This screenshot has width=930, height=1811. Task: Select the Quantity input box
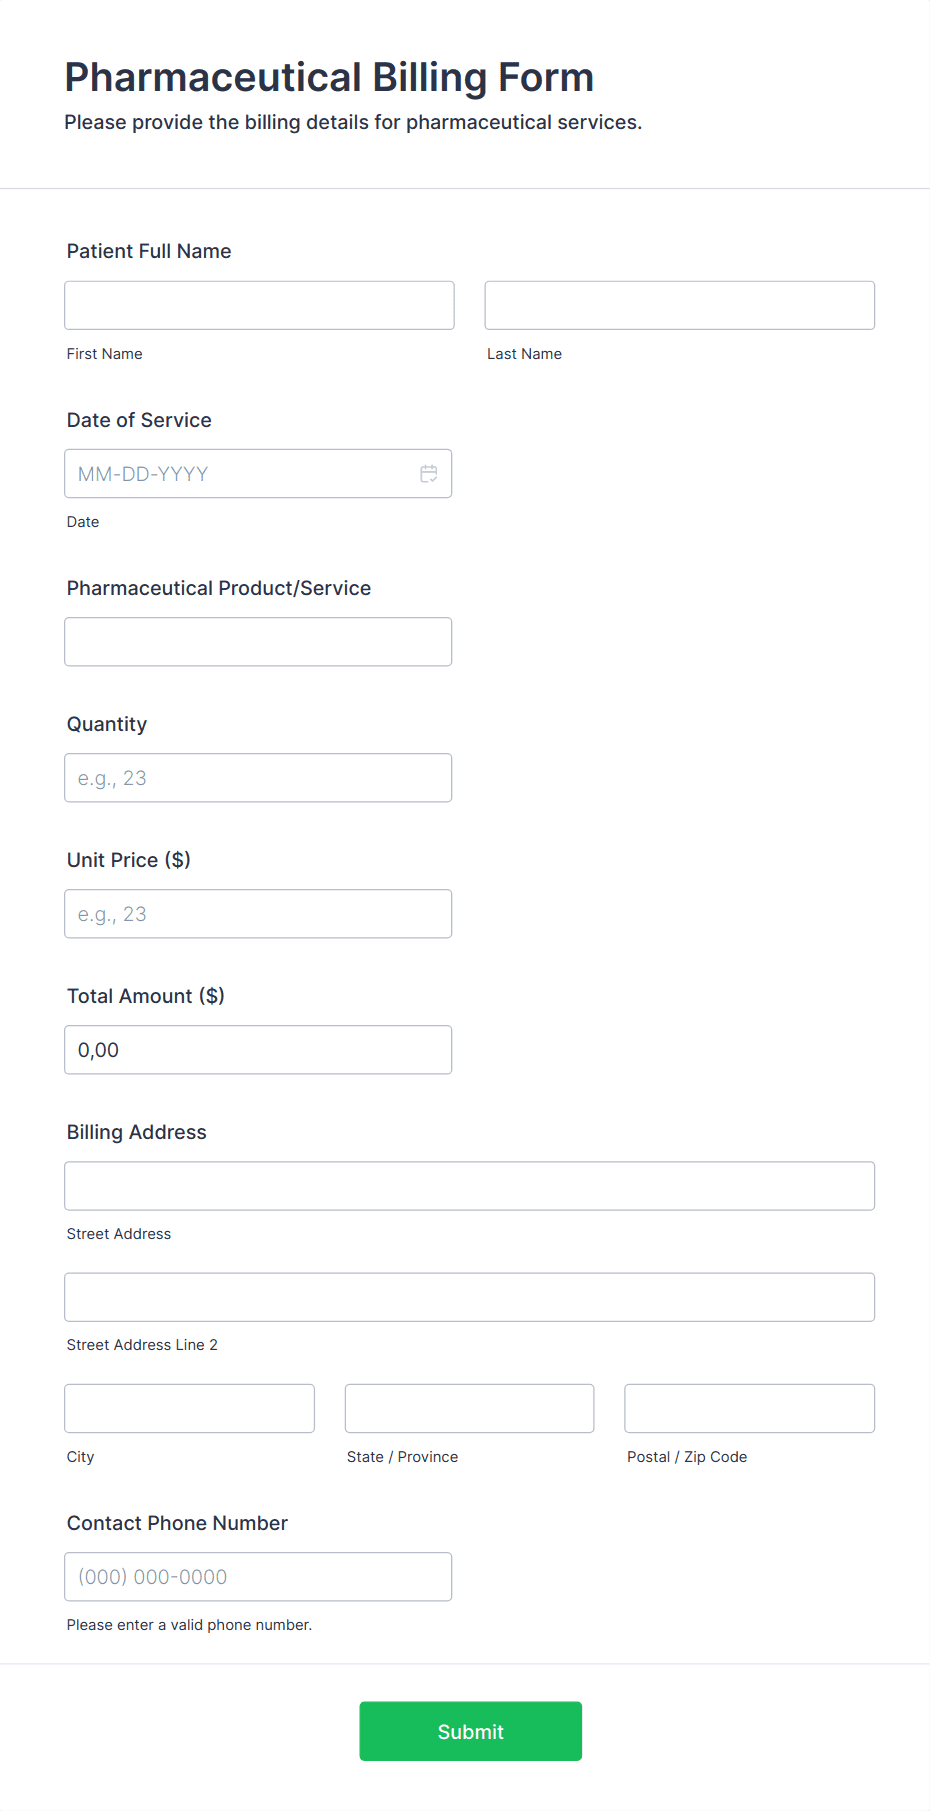tap(258, 778)
